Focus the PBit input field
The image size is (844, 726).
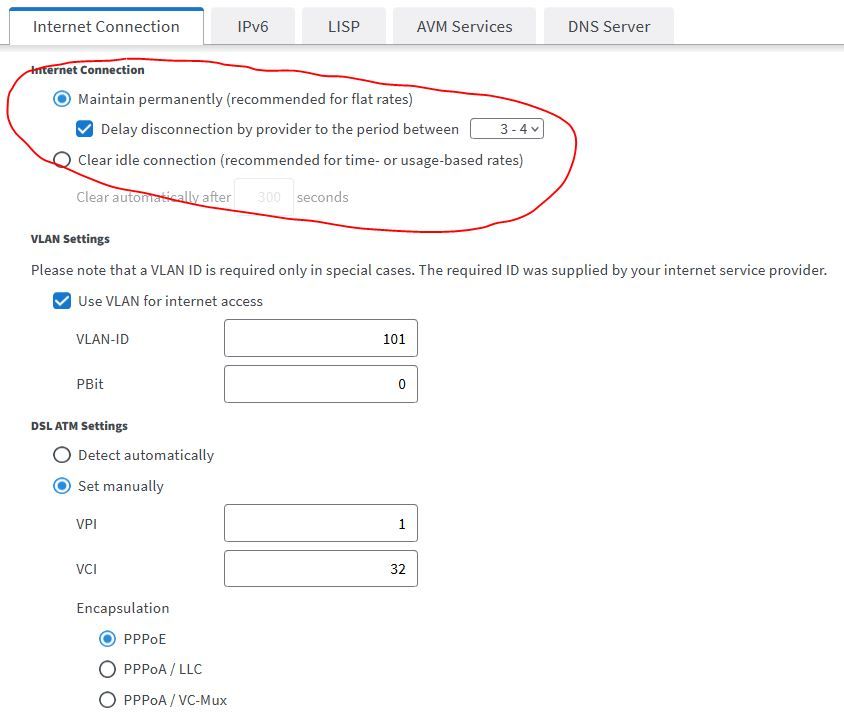click(320, 384)
